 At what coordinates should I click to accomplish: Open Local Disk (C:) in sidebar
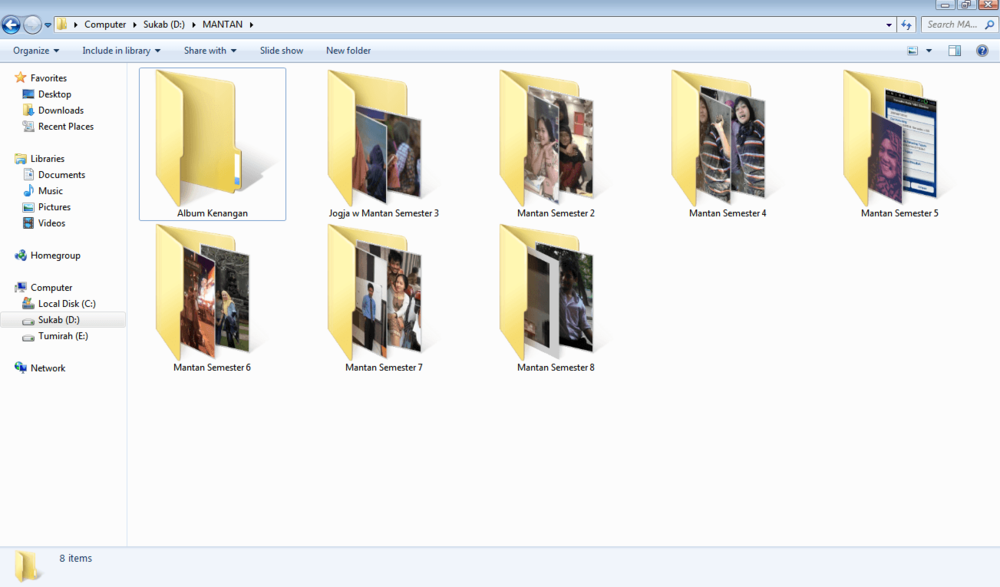click(66, 304)
